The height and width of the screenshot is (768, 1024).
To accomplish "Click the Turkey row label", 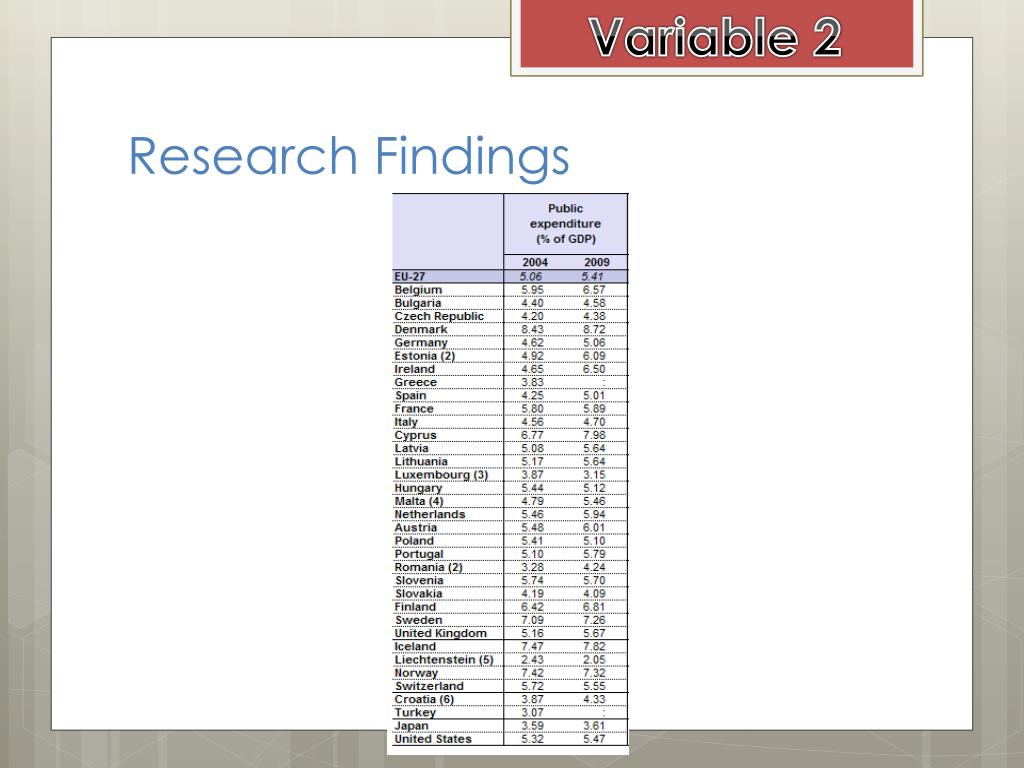I will point(415,713).
